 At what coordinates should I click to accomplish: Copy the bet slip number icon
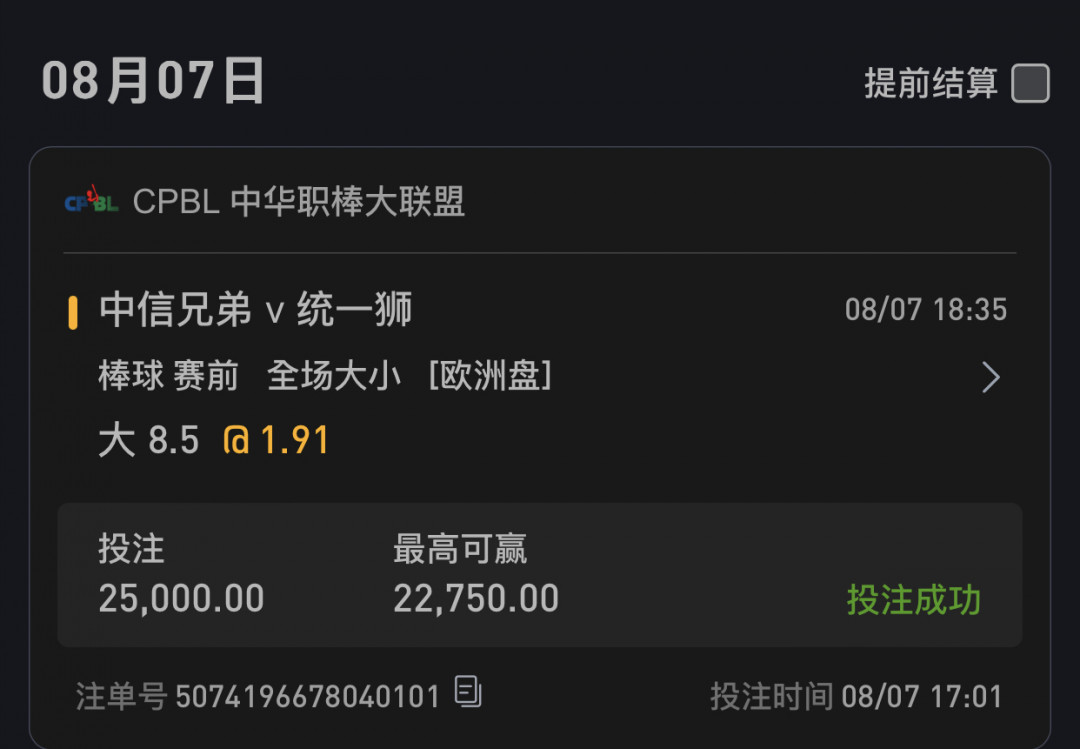[x=468, y=692]
